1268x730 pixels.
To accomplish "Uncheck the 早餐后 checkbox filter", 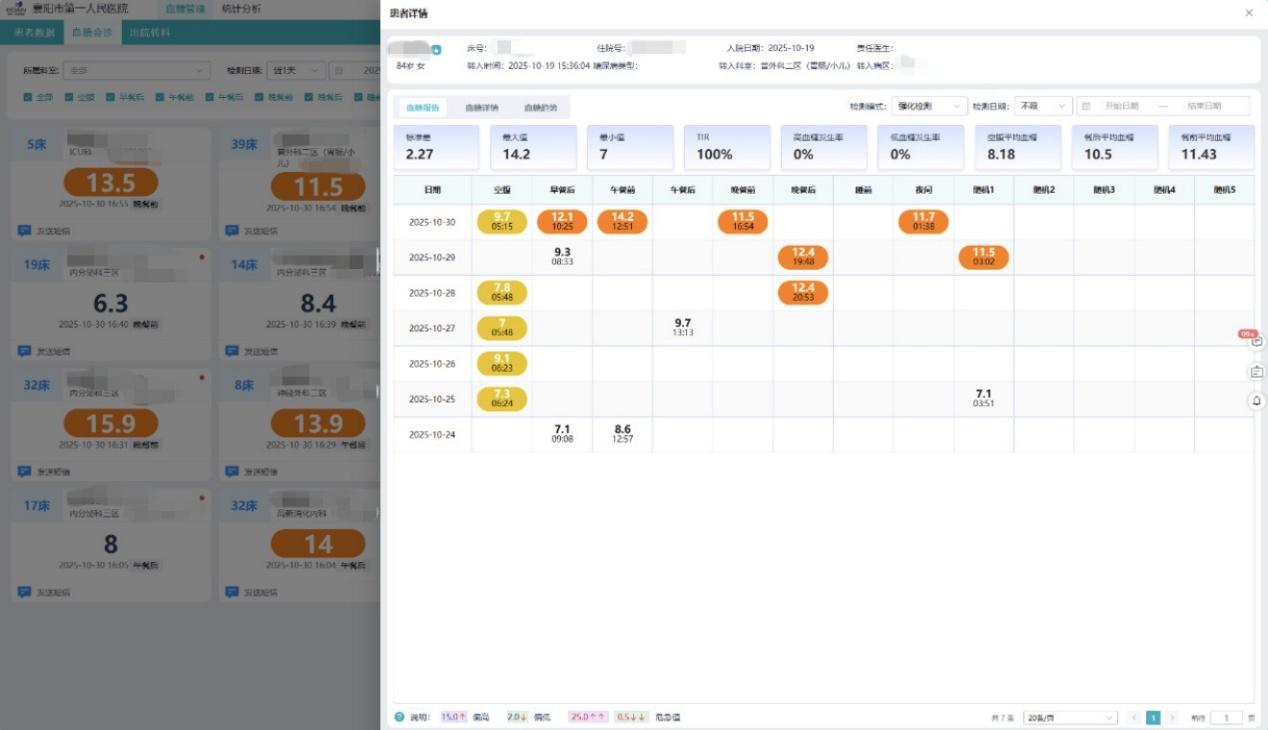I will (111, 97).
